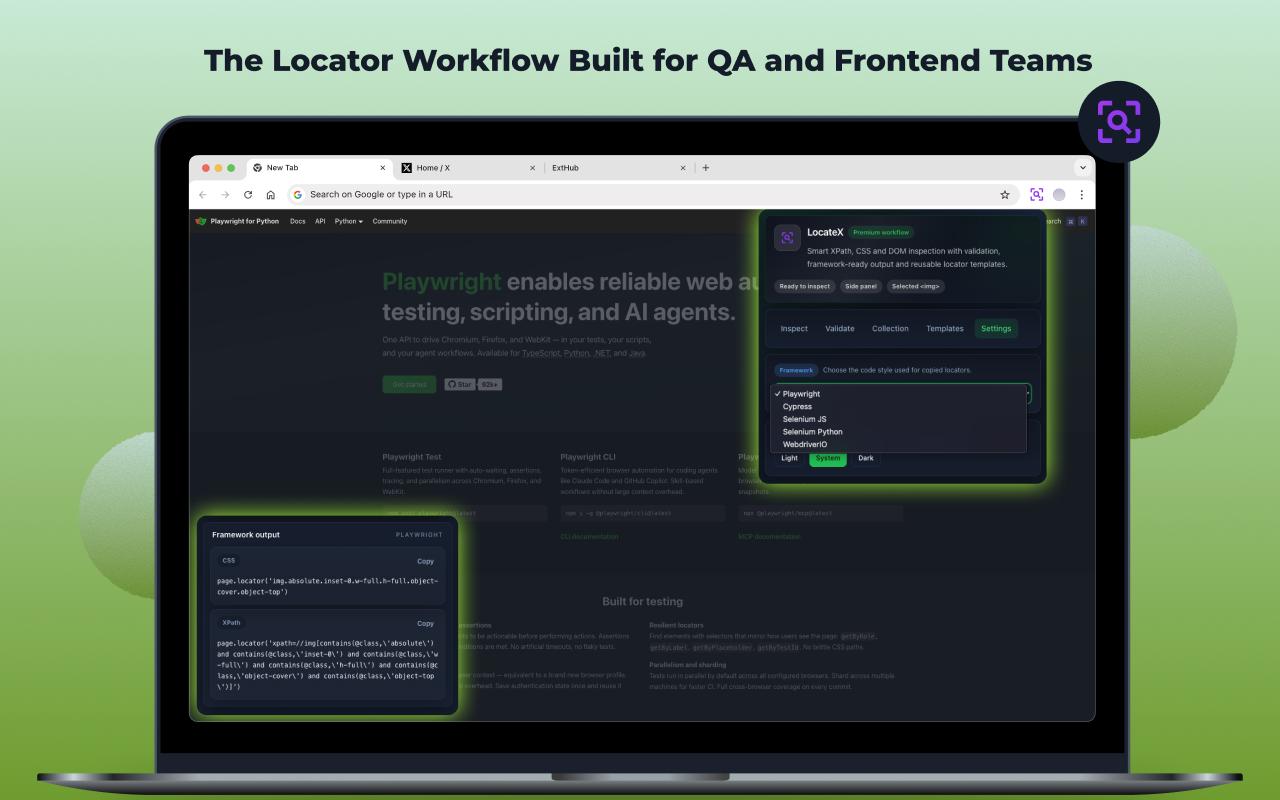This screenshot has width=1280, height=800.
Task: Click the Playwright logo in navbar
Action: pos(201,221)
